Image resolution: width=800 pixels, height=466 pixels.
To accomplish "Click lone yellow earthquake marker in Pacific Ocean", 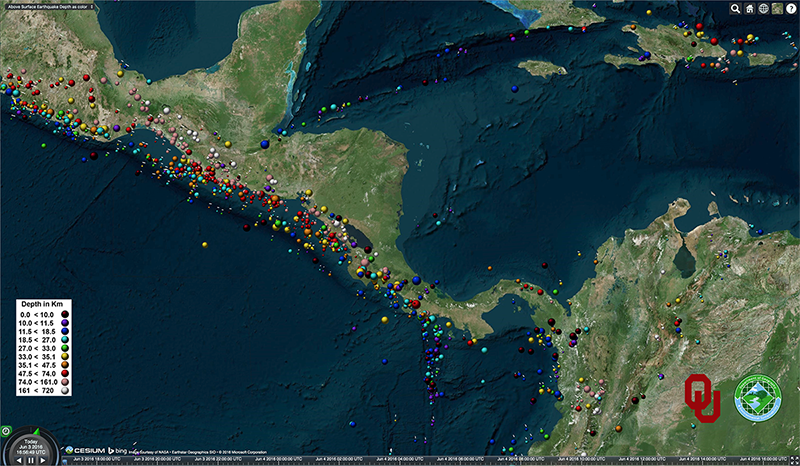I will click(205, 245).
